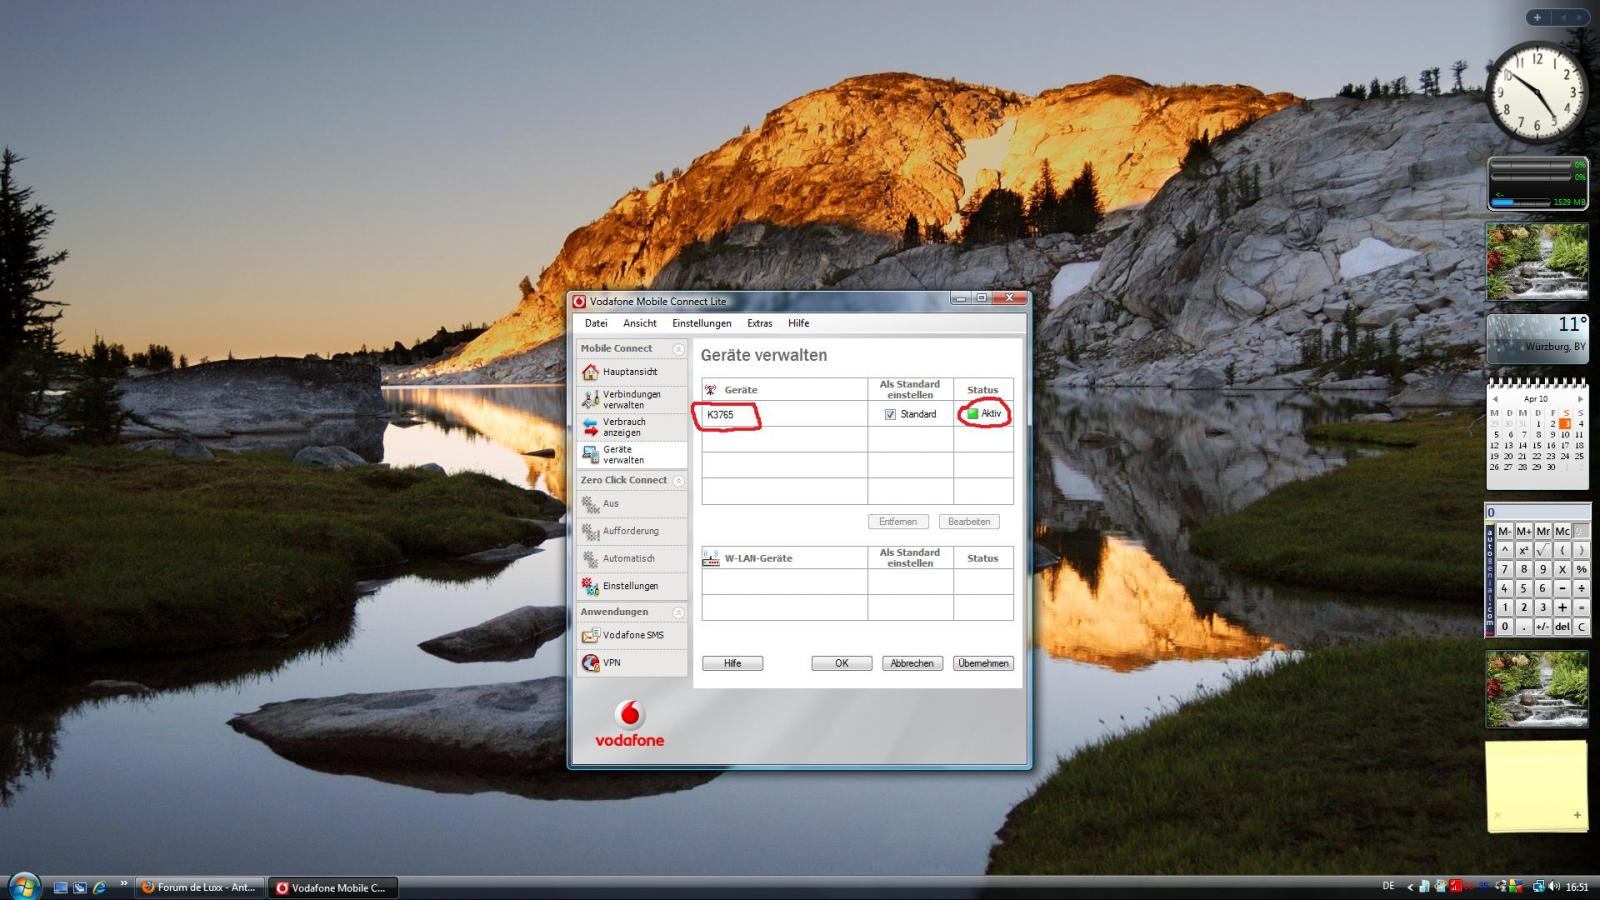Open Verbindungen verwalten in the sidebar
The height and width of the screenshot is (900, 1600).
[x=631, y=400]
